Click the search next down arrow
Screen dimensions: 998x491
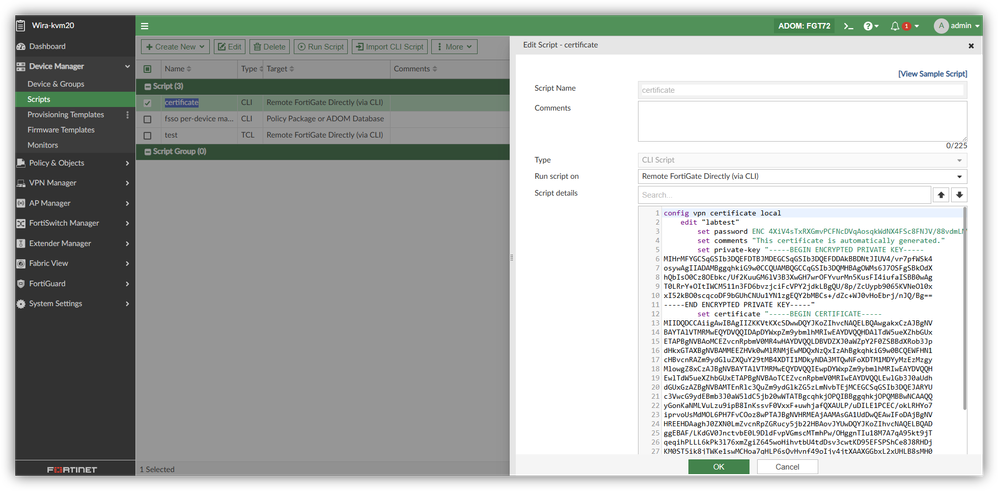tap(960, 195)
